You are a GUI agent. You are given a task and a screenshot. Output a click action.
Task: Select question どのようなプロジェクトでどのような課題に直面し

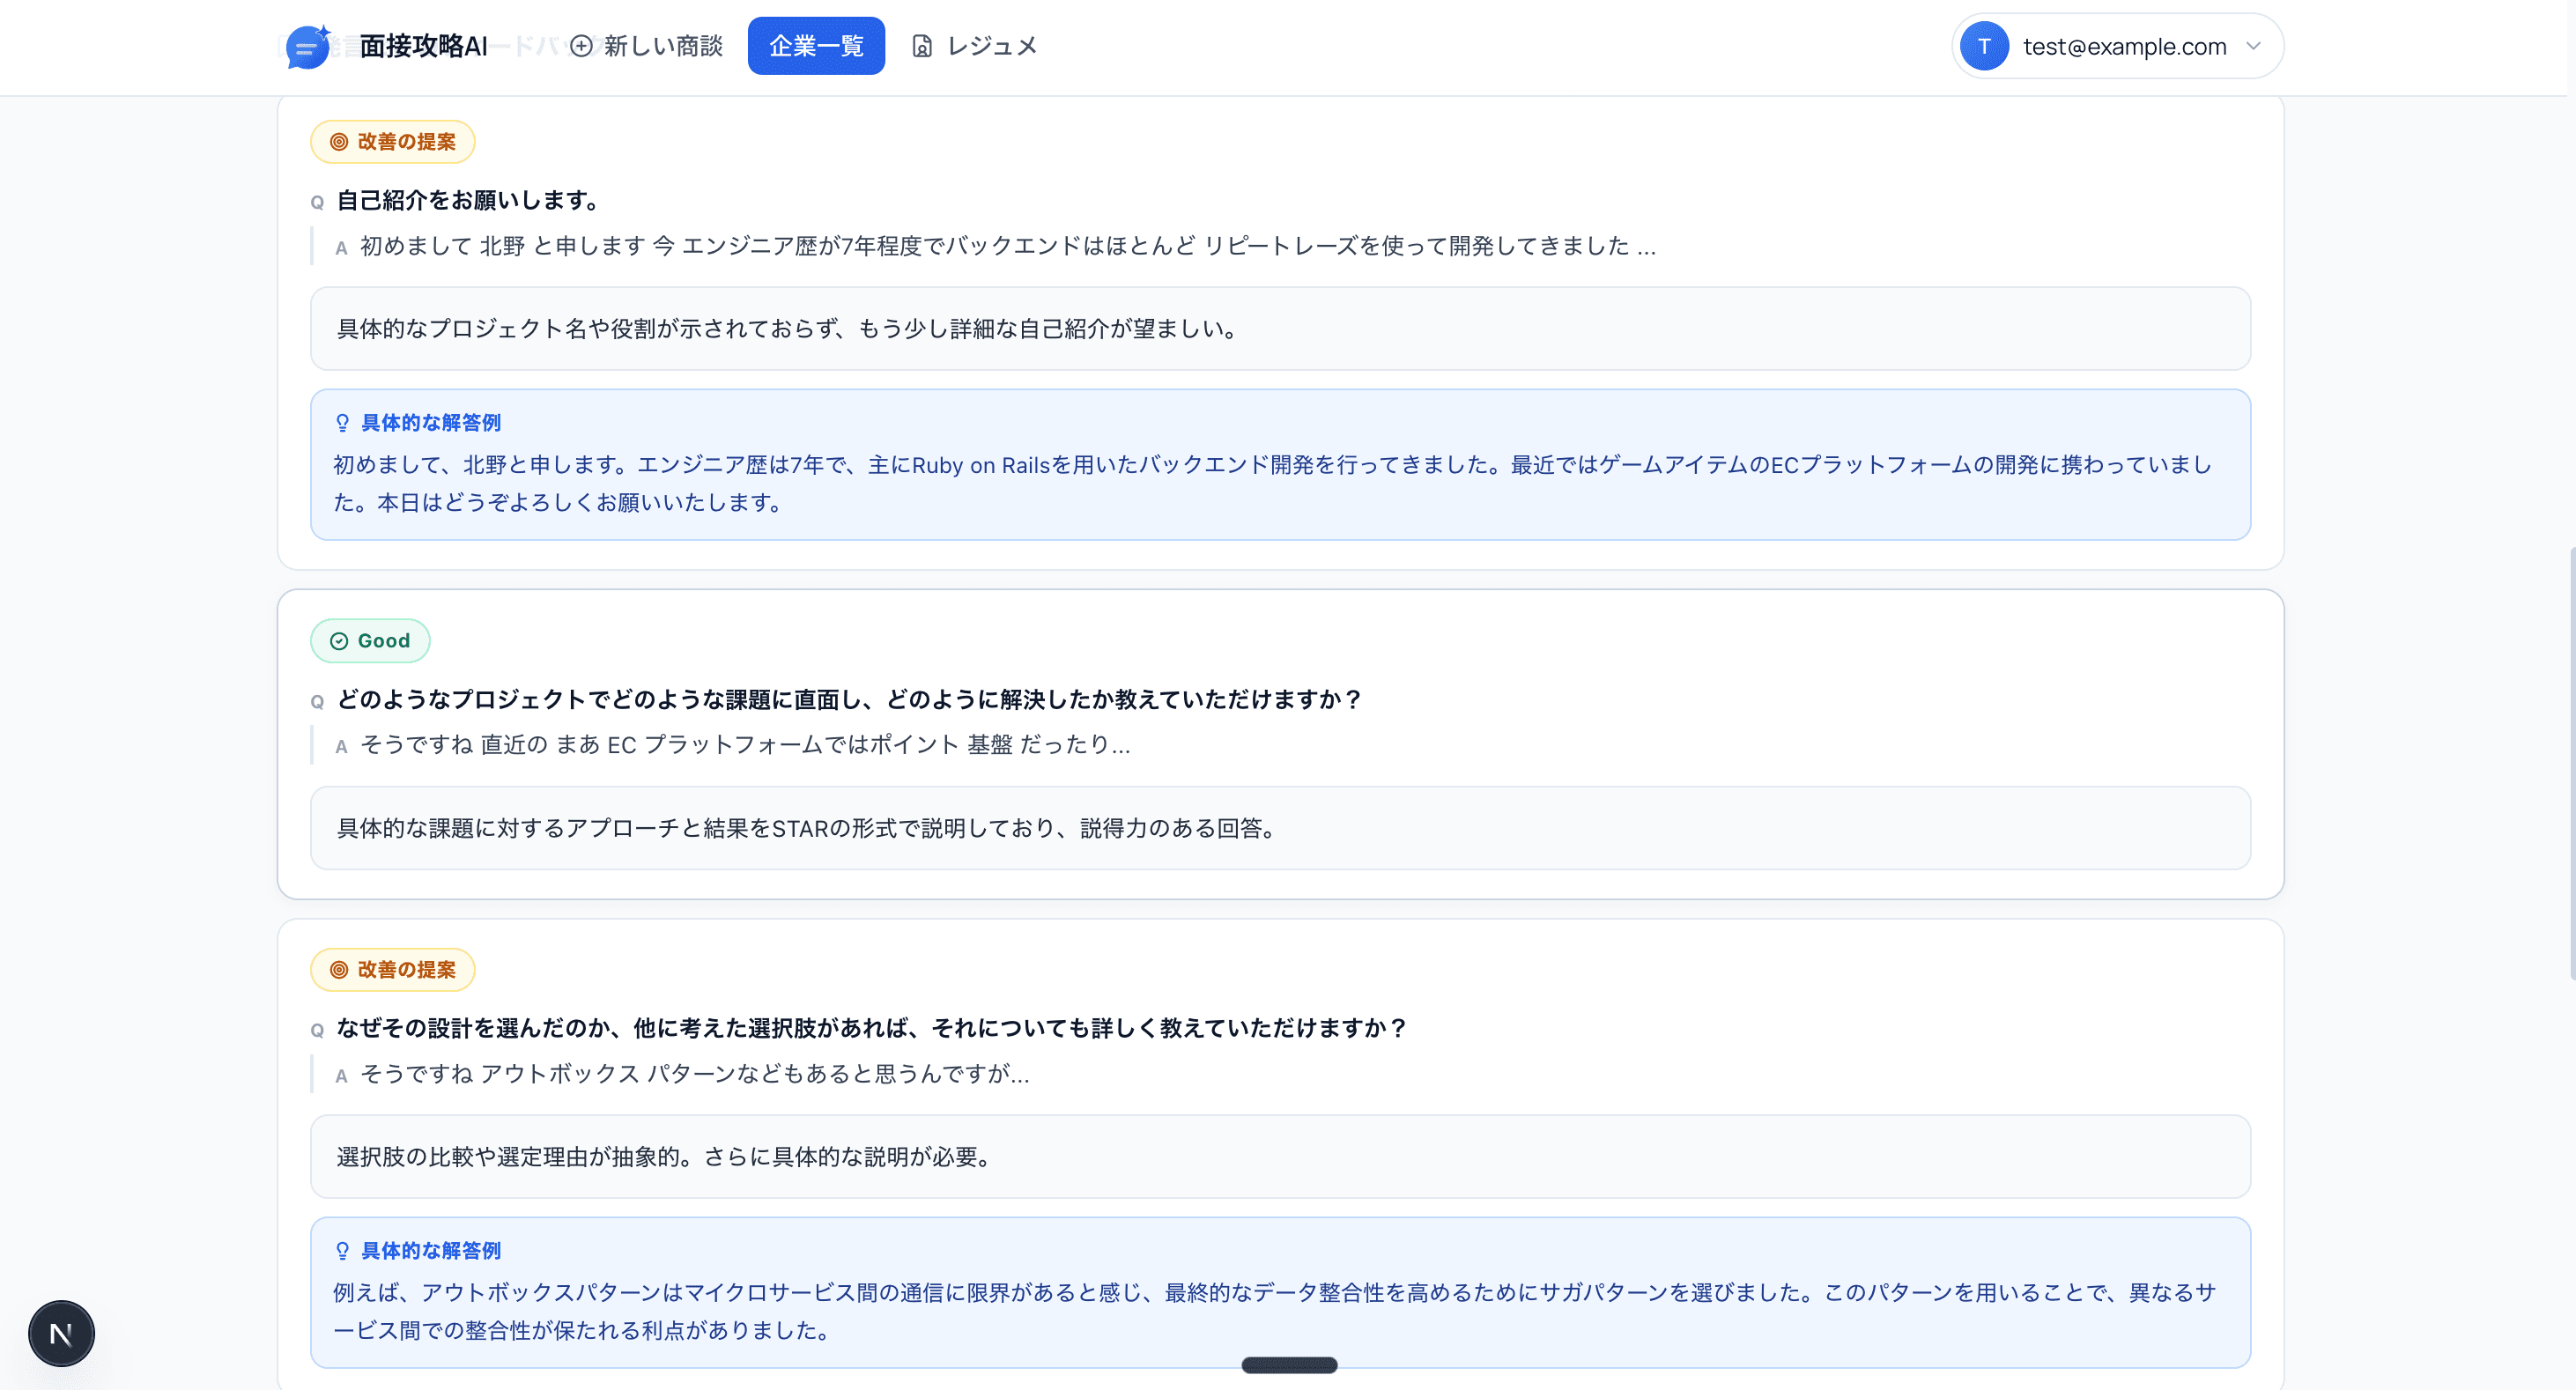click(x=849, y=699)
